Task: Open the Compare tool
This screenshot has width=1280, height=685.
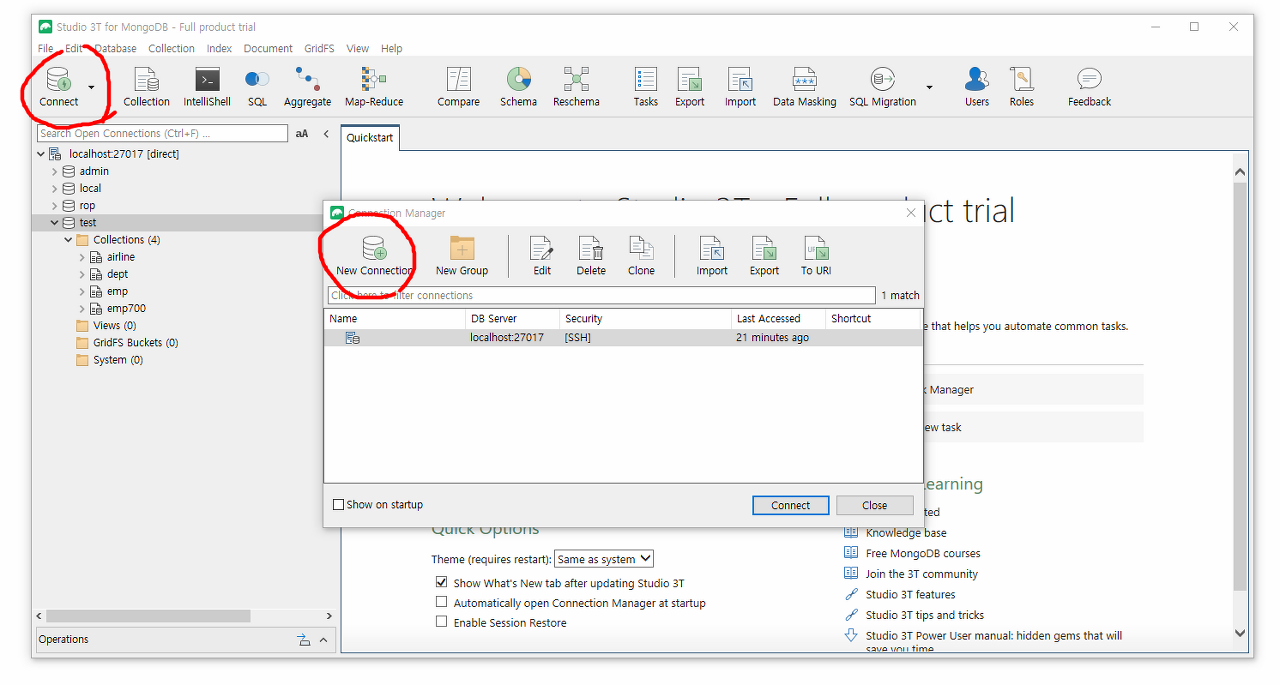Action: point(458,87)
